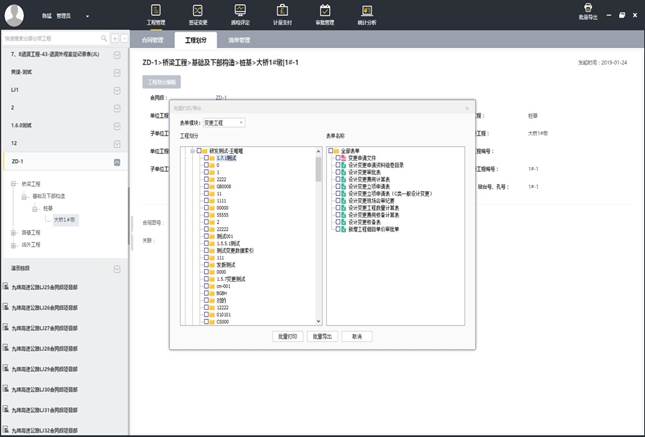This screenshot has width=645, height=437.
Task: Tick the 全部表单 select-all checkbox
Action: click(330, 151)
